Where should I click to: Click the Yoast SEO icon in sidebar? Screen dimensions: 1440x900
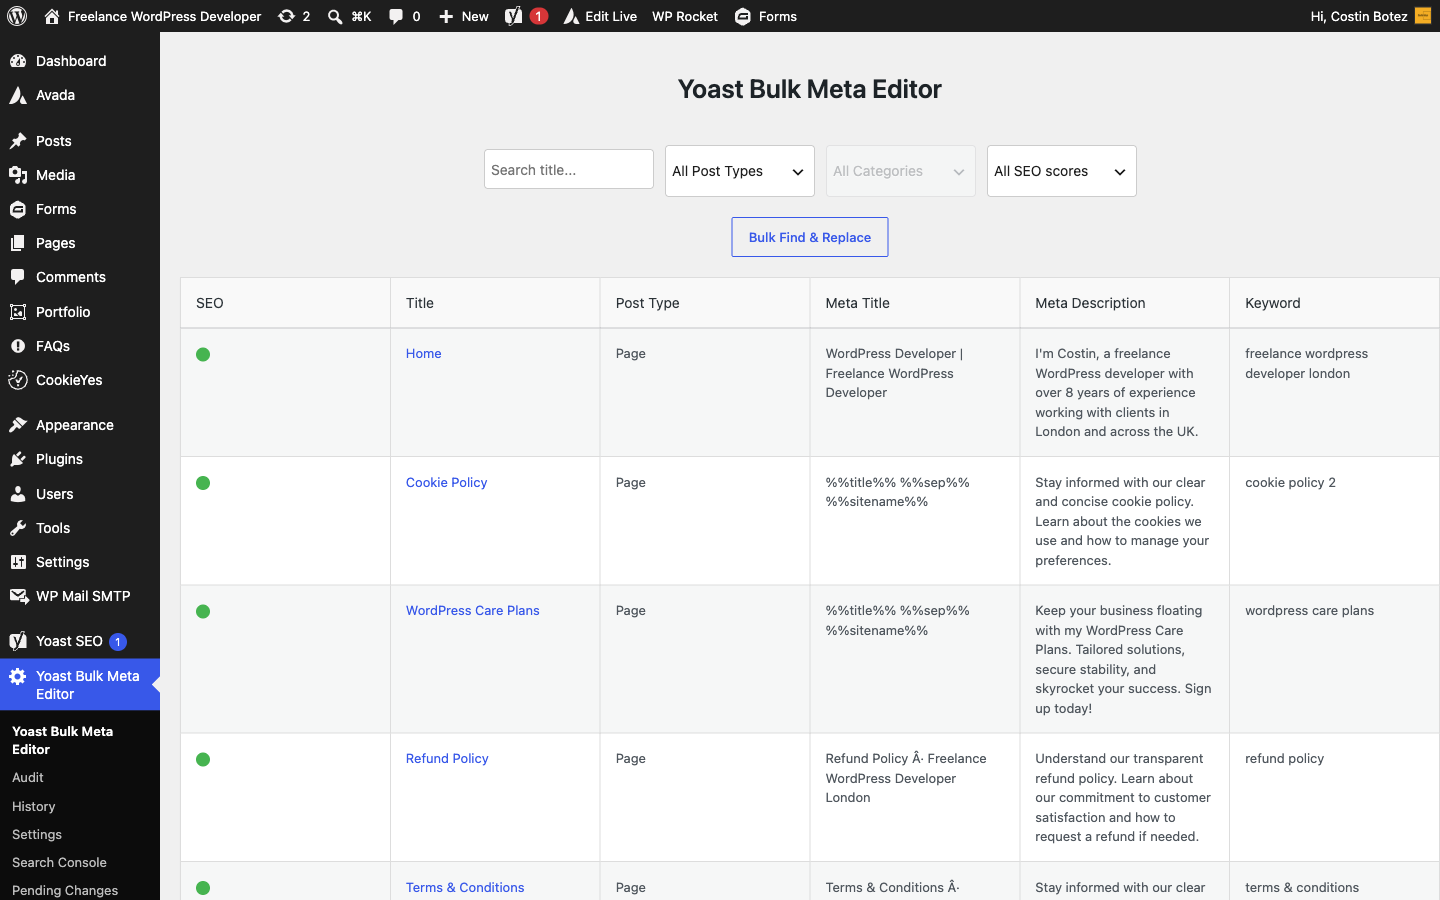[18, 641]
